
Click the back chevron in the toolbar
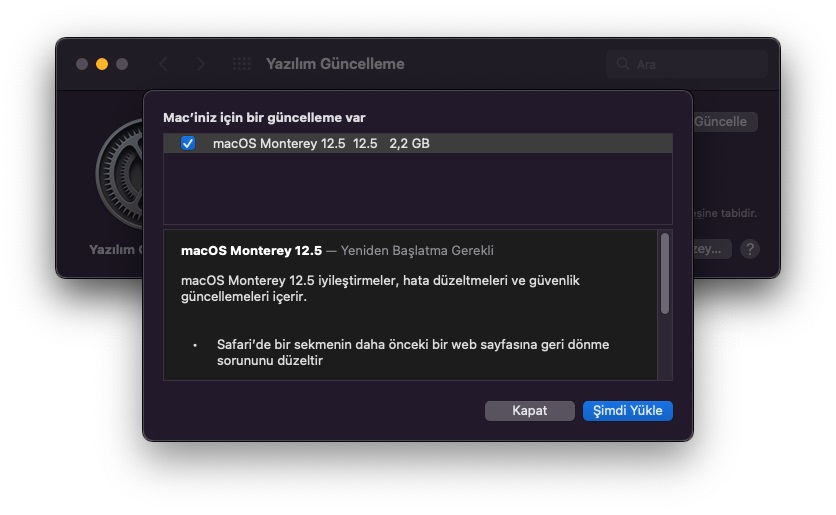[163, 64]
